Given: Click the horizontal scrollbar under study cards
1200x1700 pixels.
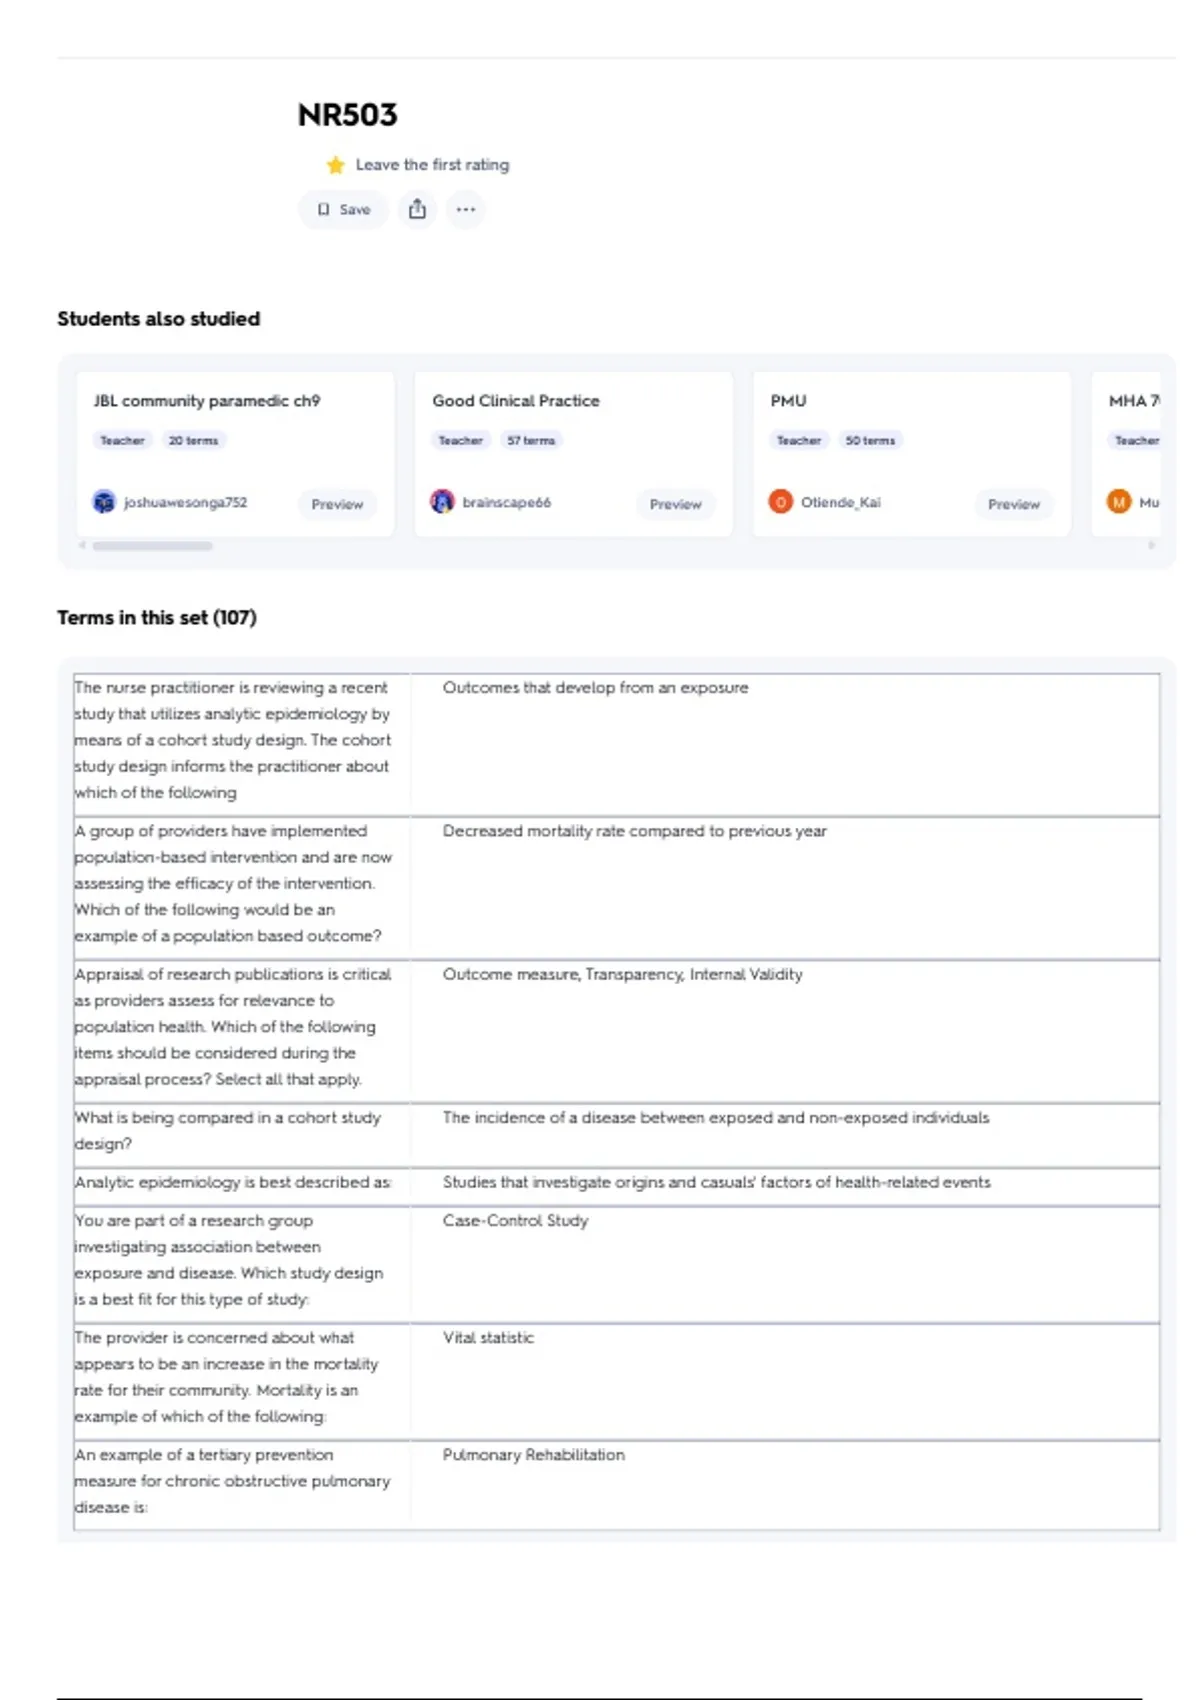Looking at the screenshot, I should 152,546.
